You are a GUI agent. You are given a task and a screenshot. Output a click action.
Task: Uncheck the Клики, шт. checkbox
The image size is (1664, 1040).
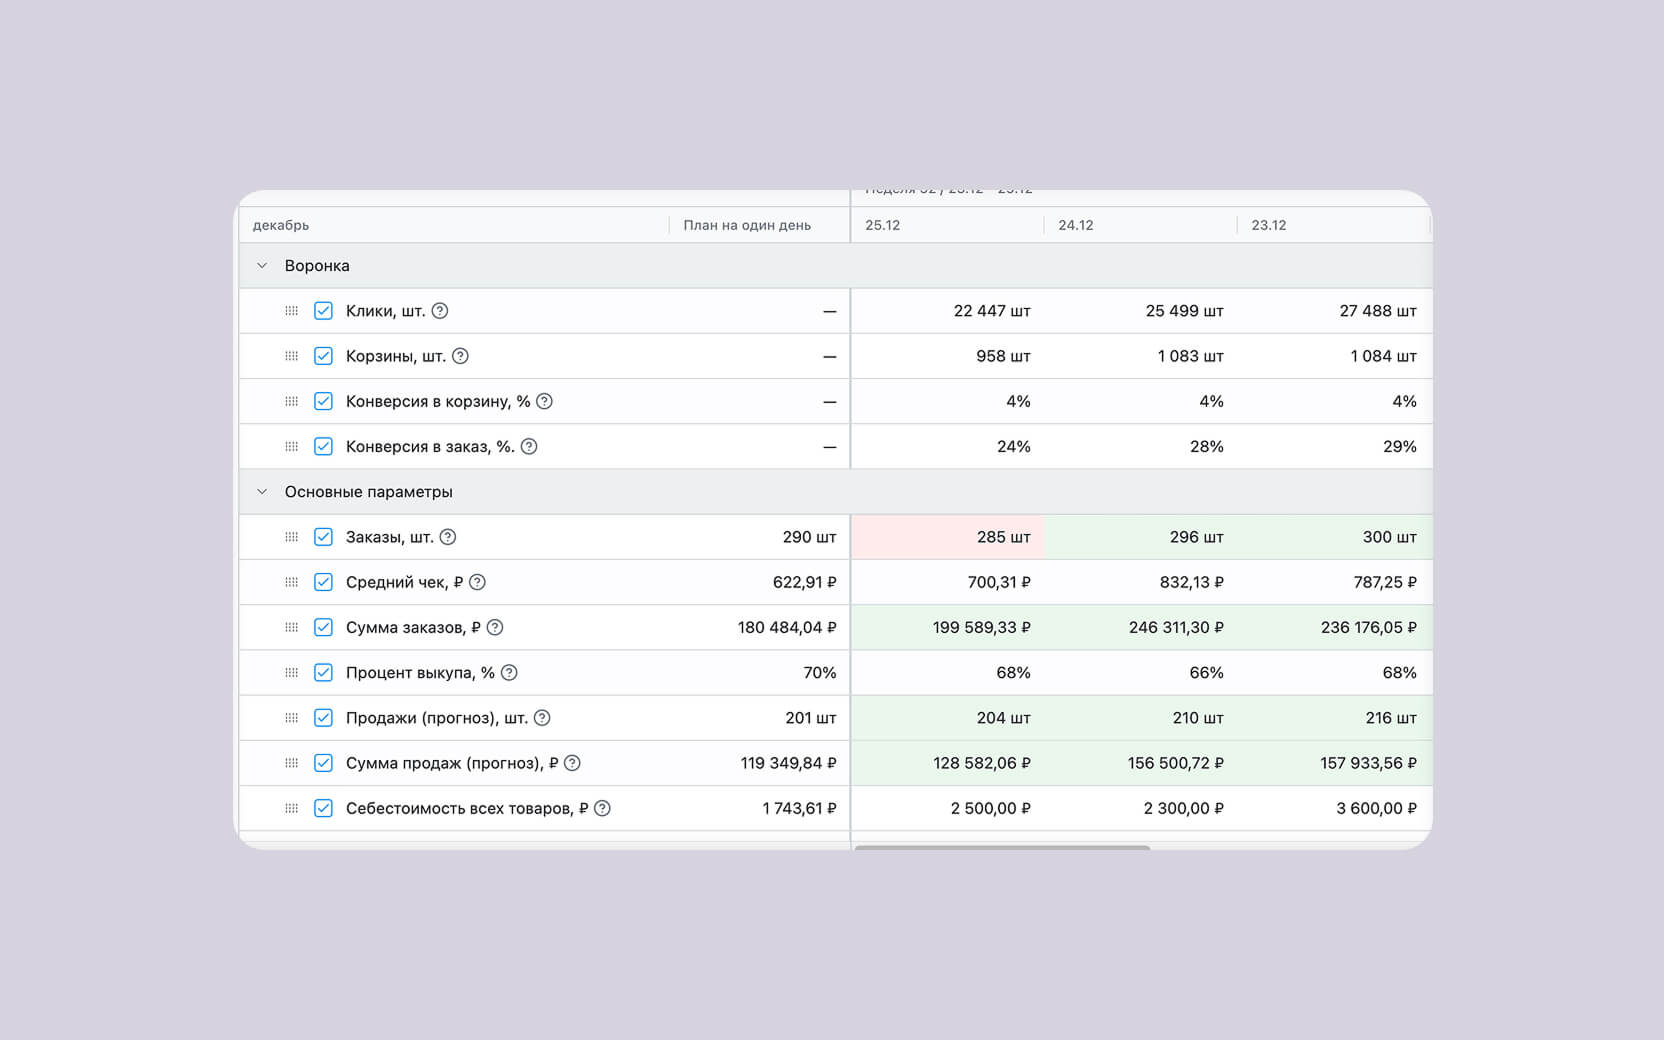coord(323,311)
